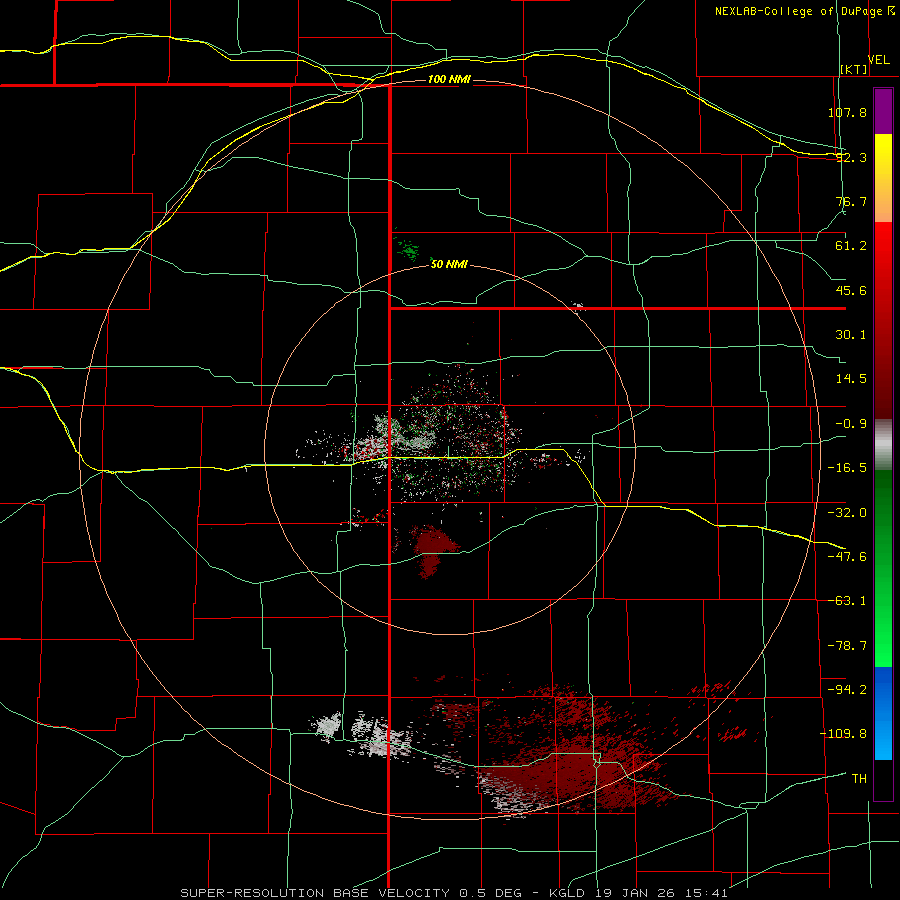Click the green segment of velocity color bar
The image size is (900, 900).
point(883,568)
